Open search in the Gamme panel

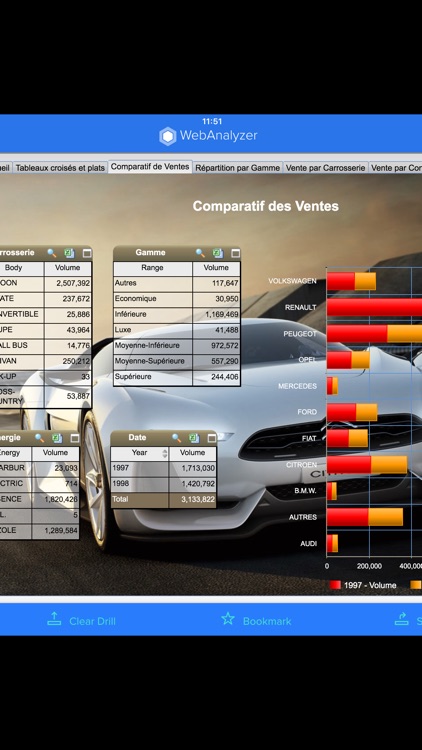(200, 253)
